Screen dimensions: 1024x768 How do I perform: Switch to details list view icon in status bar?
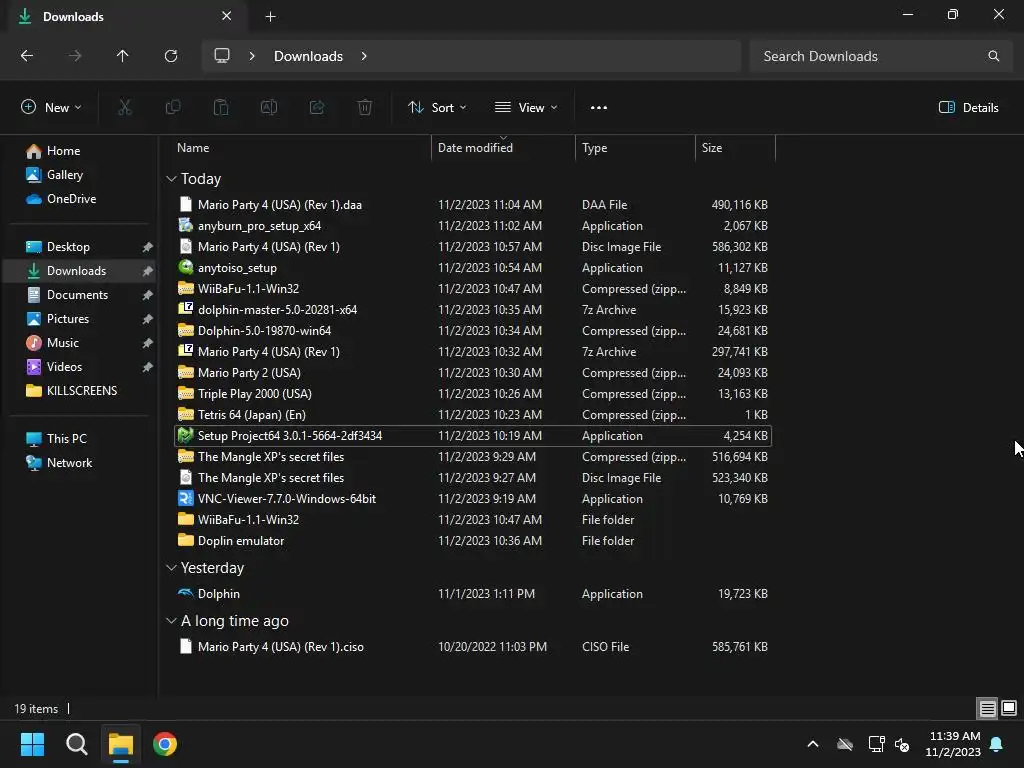pyautogui.click(x=987, y=708)
